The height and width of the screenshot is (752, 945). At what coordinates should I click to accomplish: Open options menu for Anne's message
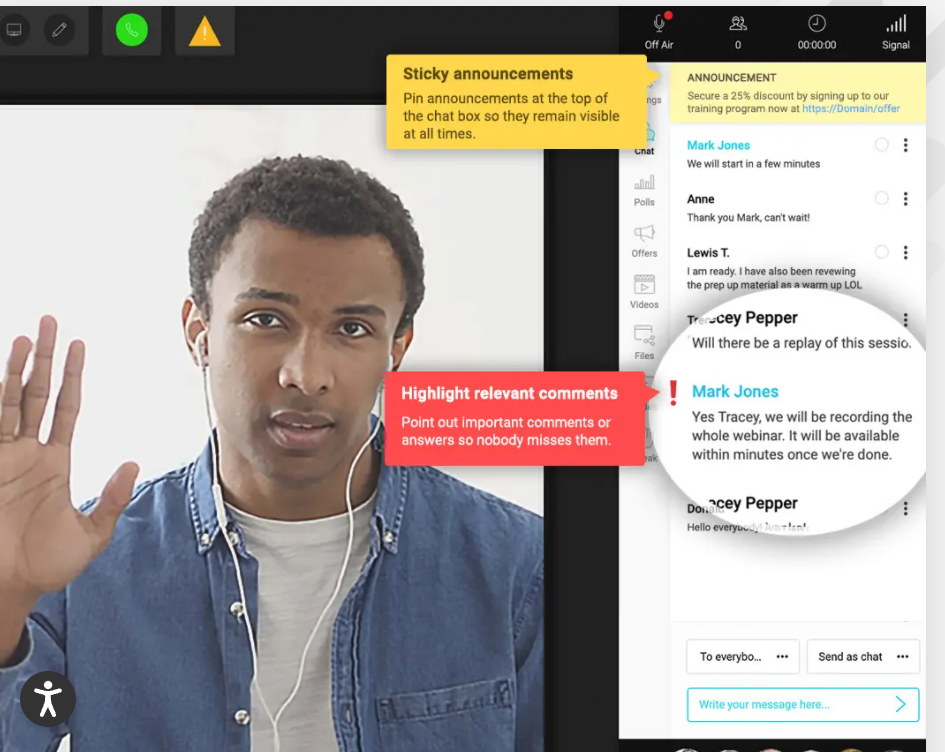[905, 199]
